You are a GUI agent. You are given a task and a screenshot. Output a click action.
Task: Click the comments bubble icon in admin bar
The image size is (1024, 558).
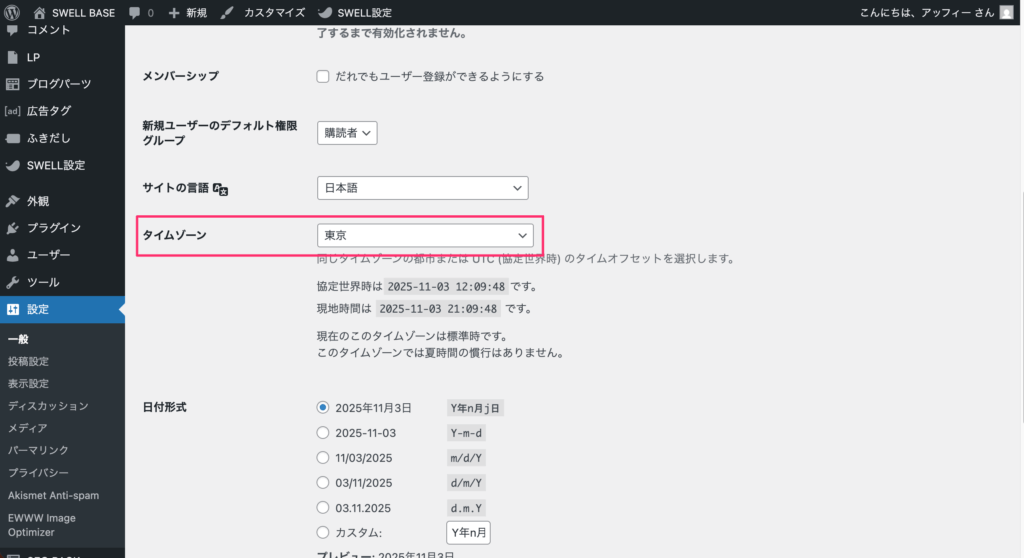tap(135, 13)
